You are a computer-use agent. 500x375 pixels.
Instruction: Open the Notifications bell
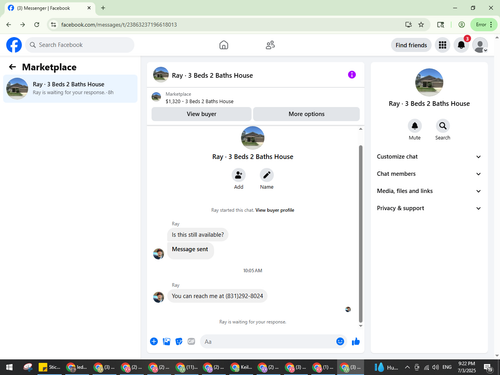pyautogui.click(x=461, y=45)
